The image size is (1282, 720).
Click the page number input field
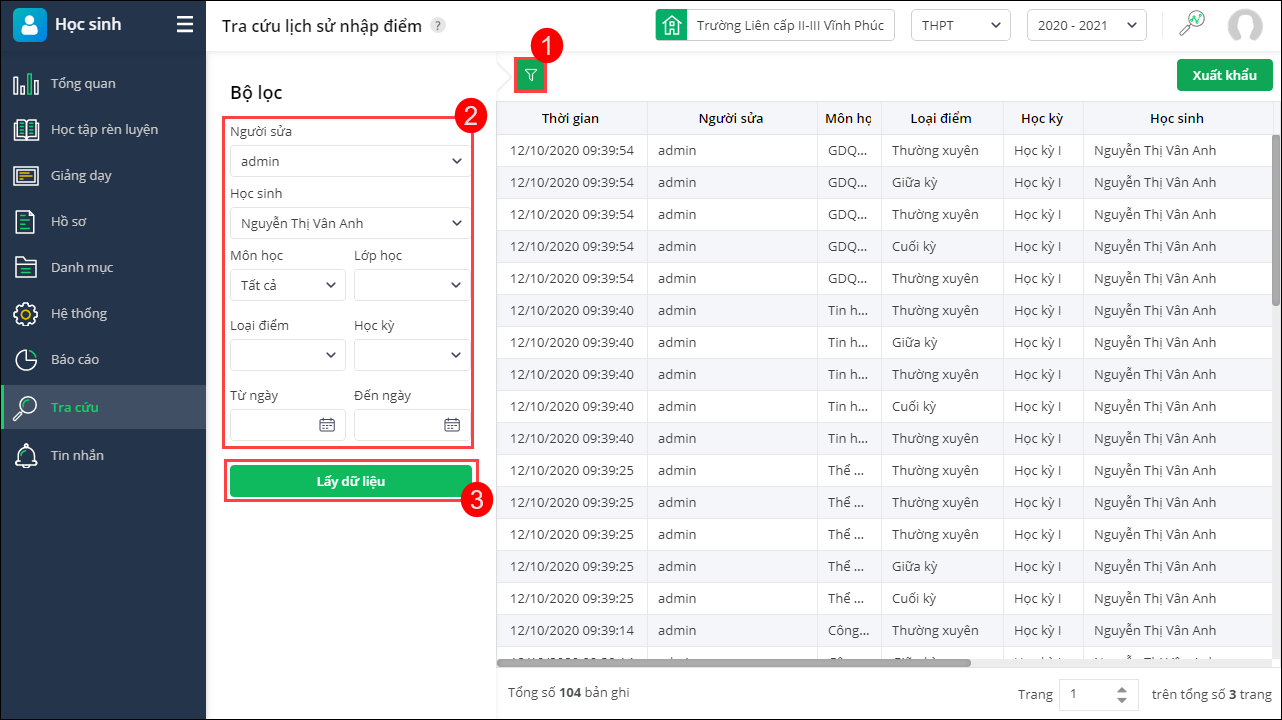click(1100, 694)
